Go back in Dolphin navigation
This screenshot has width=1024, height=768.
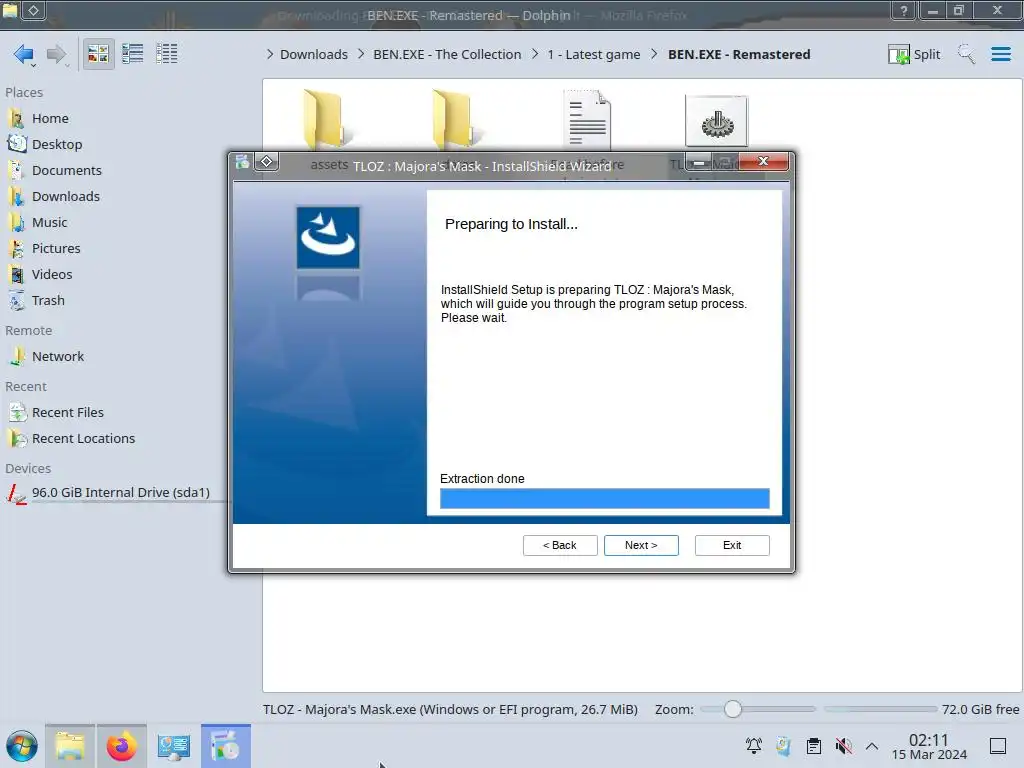pos(24,54)
